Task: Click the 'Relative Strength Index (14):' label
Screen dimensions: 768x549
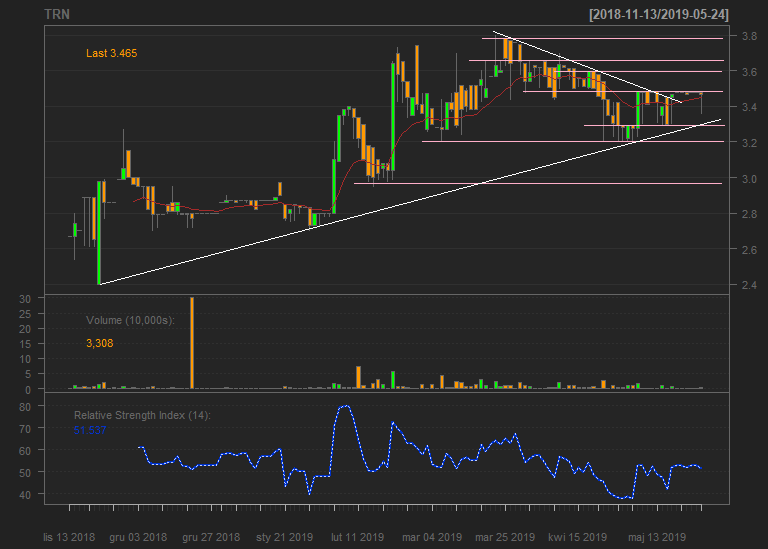Action: pyautogui.click(x=142, y=415)
